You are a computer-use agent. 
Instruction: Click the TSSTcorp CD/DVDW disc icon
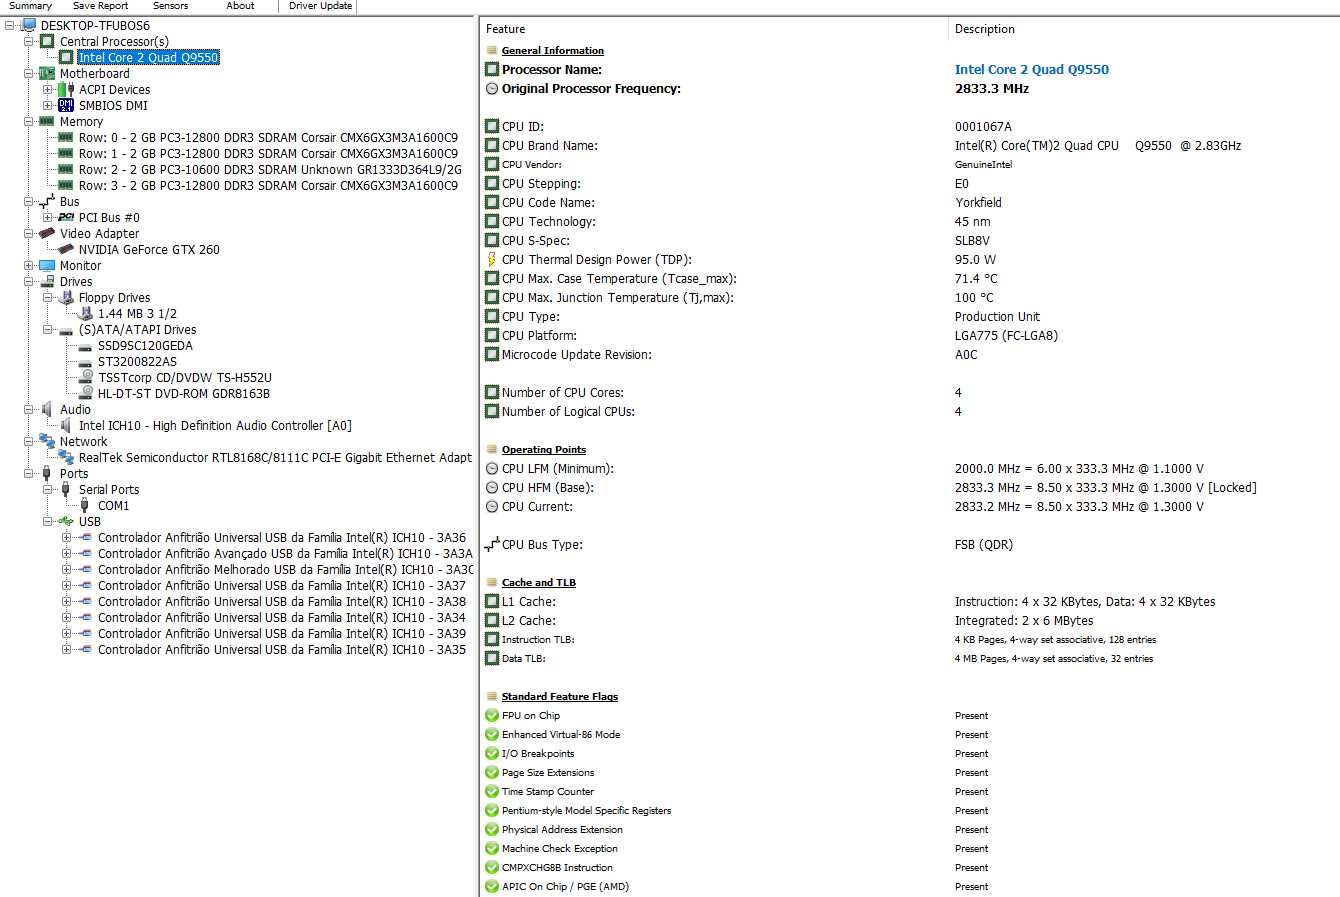[x=86, y=377]
